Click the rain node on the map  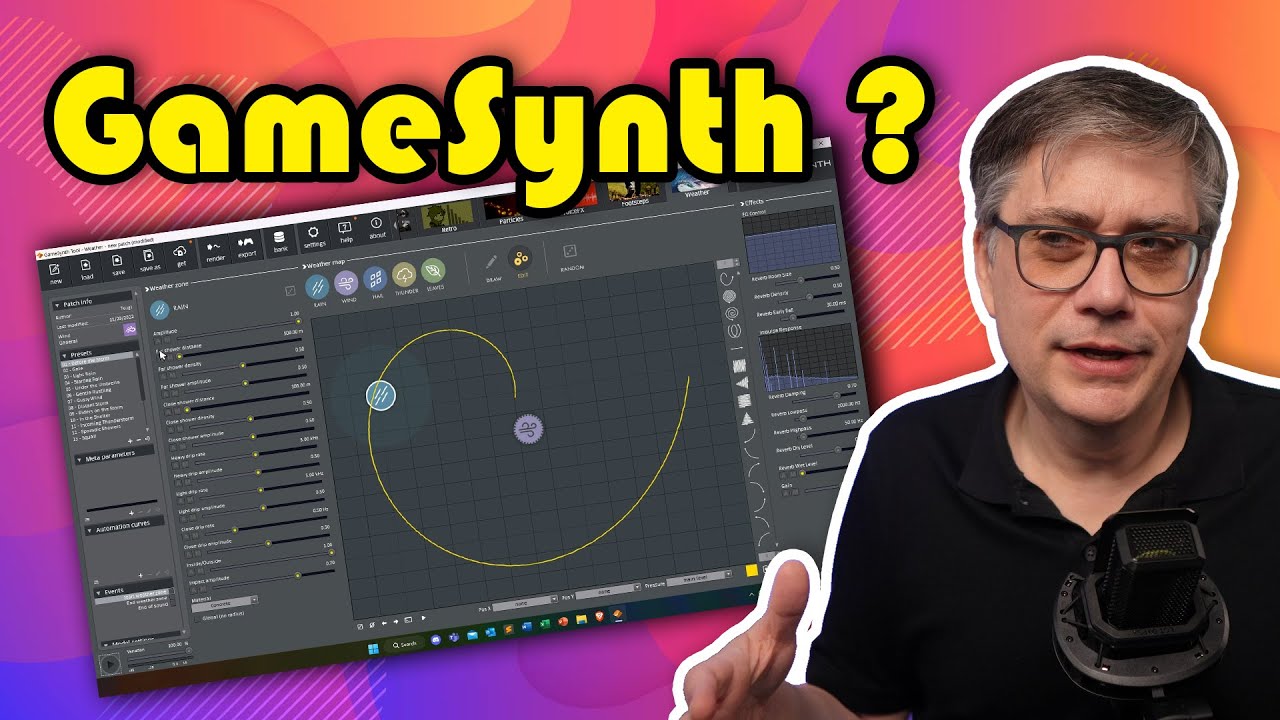pyautogui.click(x=381, y=395)
